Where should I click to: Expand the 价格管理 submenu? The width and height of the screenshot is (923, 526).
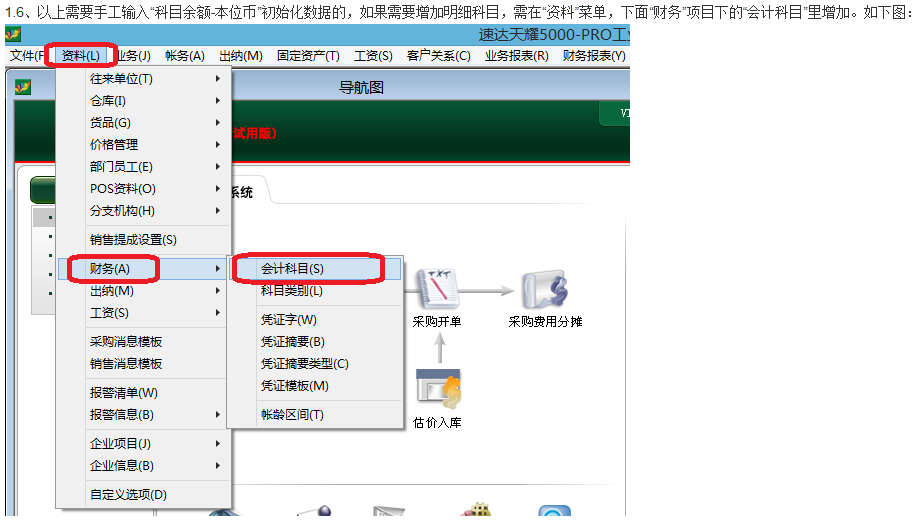point(144,145)
